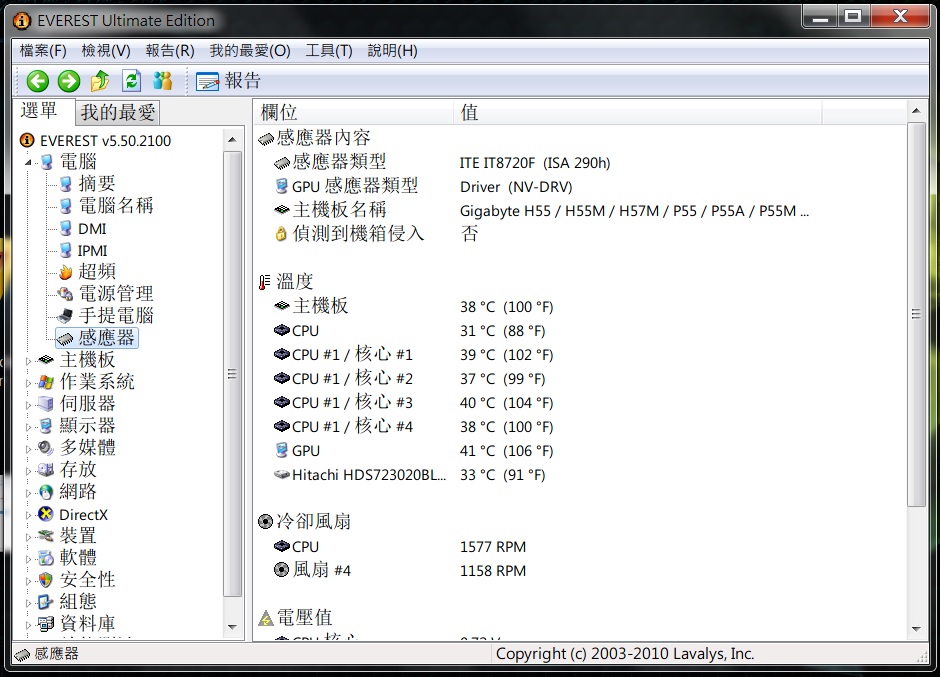
Task: Select IPMI in the tree
Action: [x=92, y=251]
